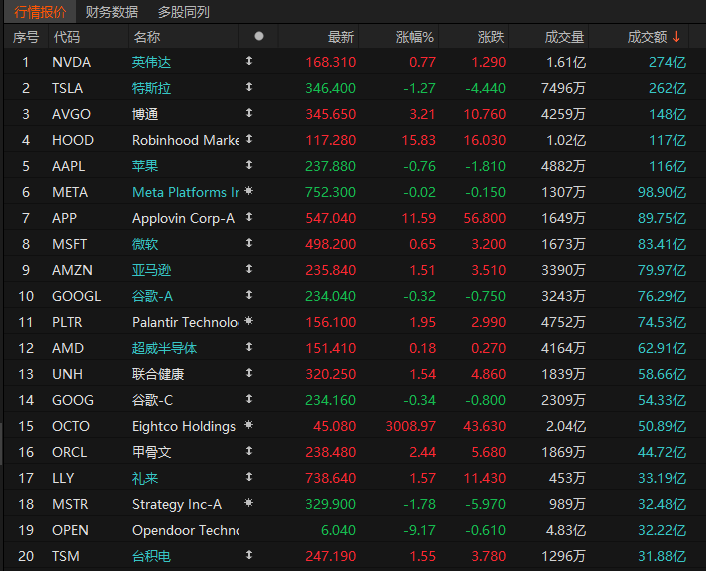Select APP change value 56.800

tap(485, 218)
